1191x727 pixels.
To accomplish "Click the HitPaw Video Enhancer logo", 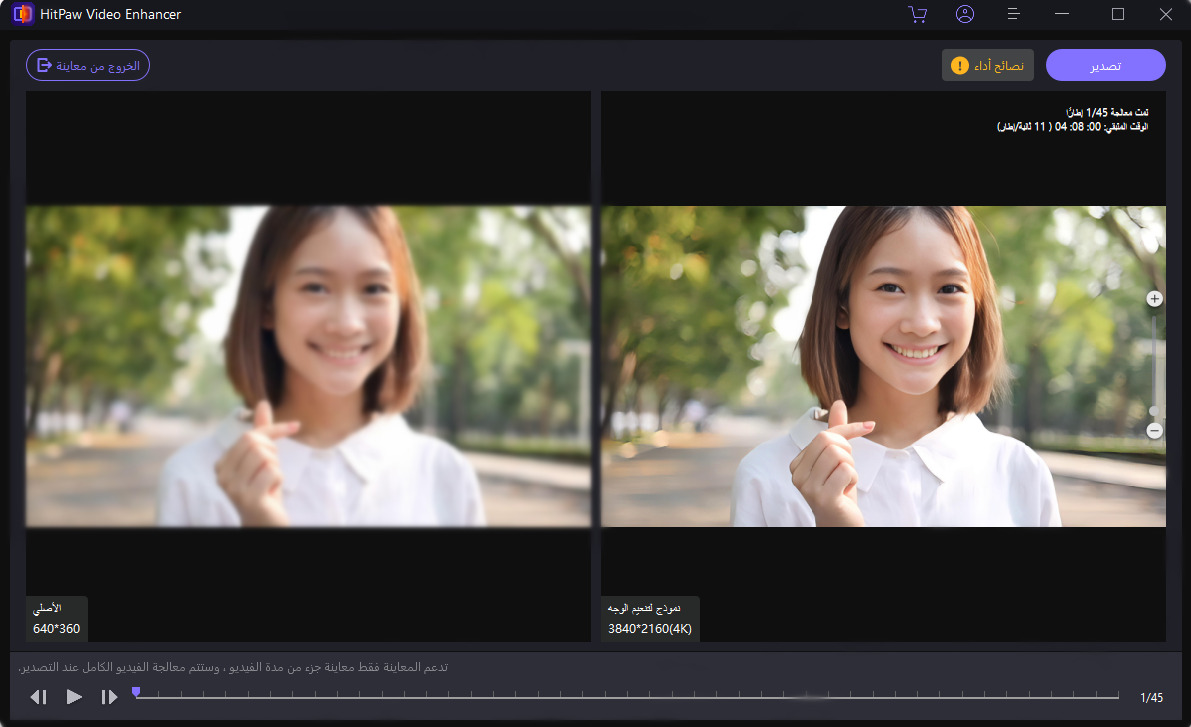I will [21, 14].
